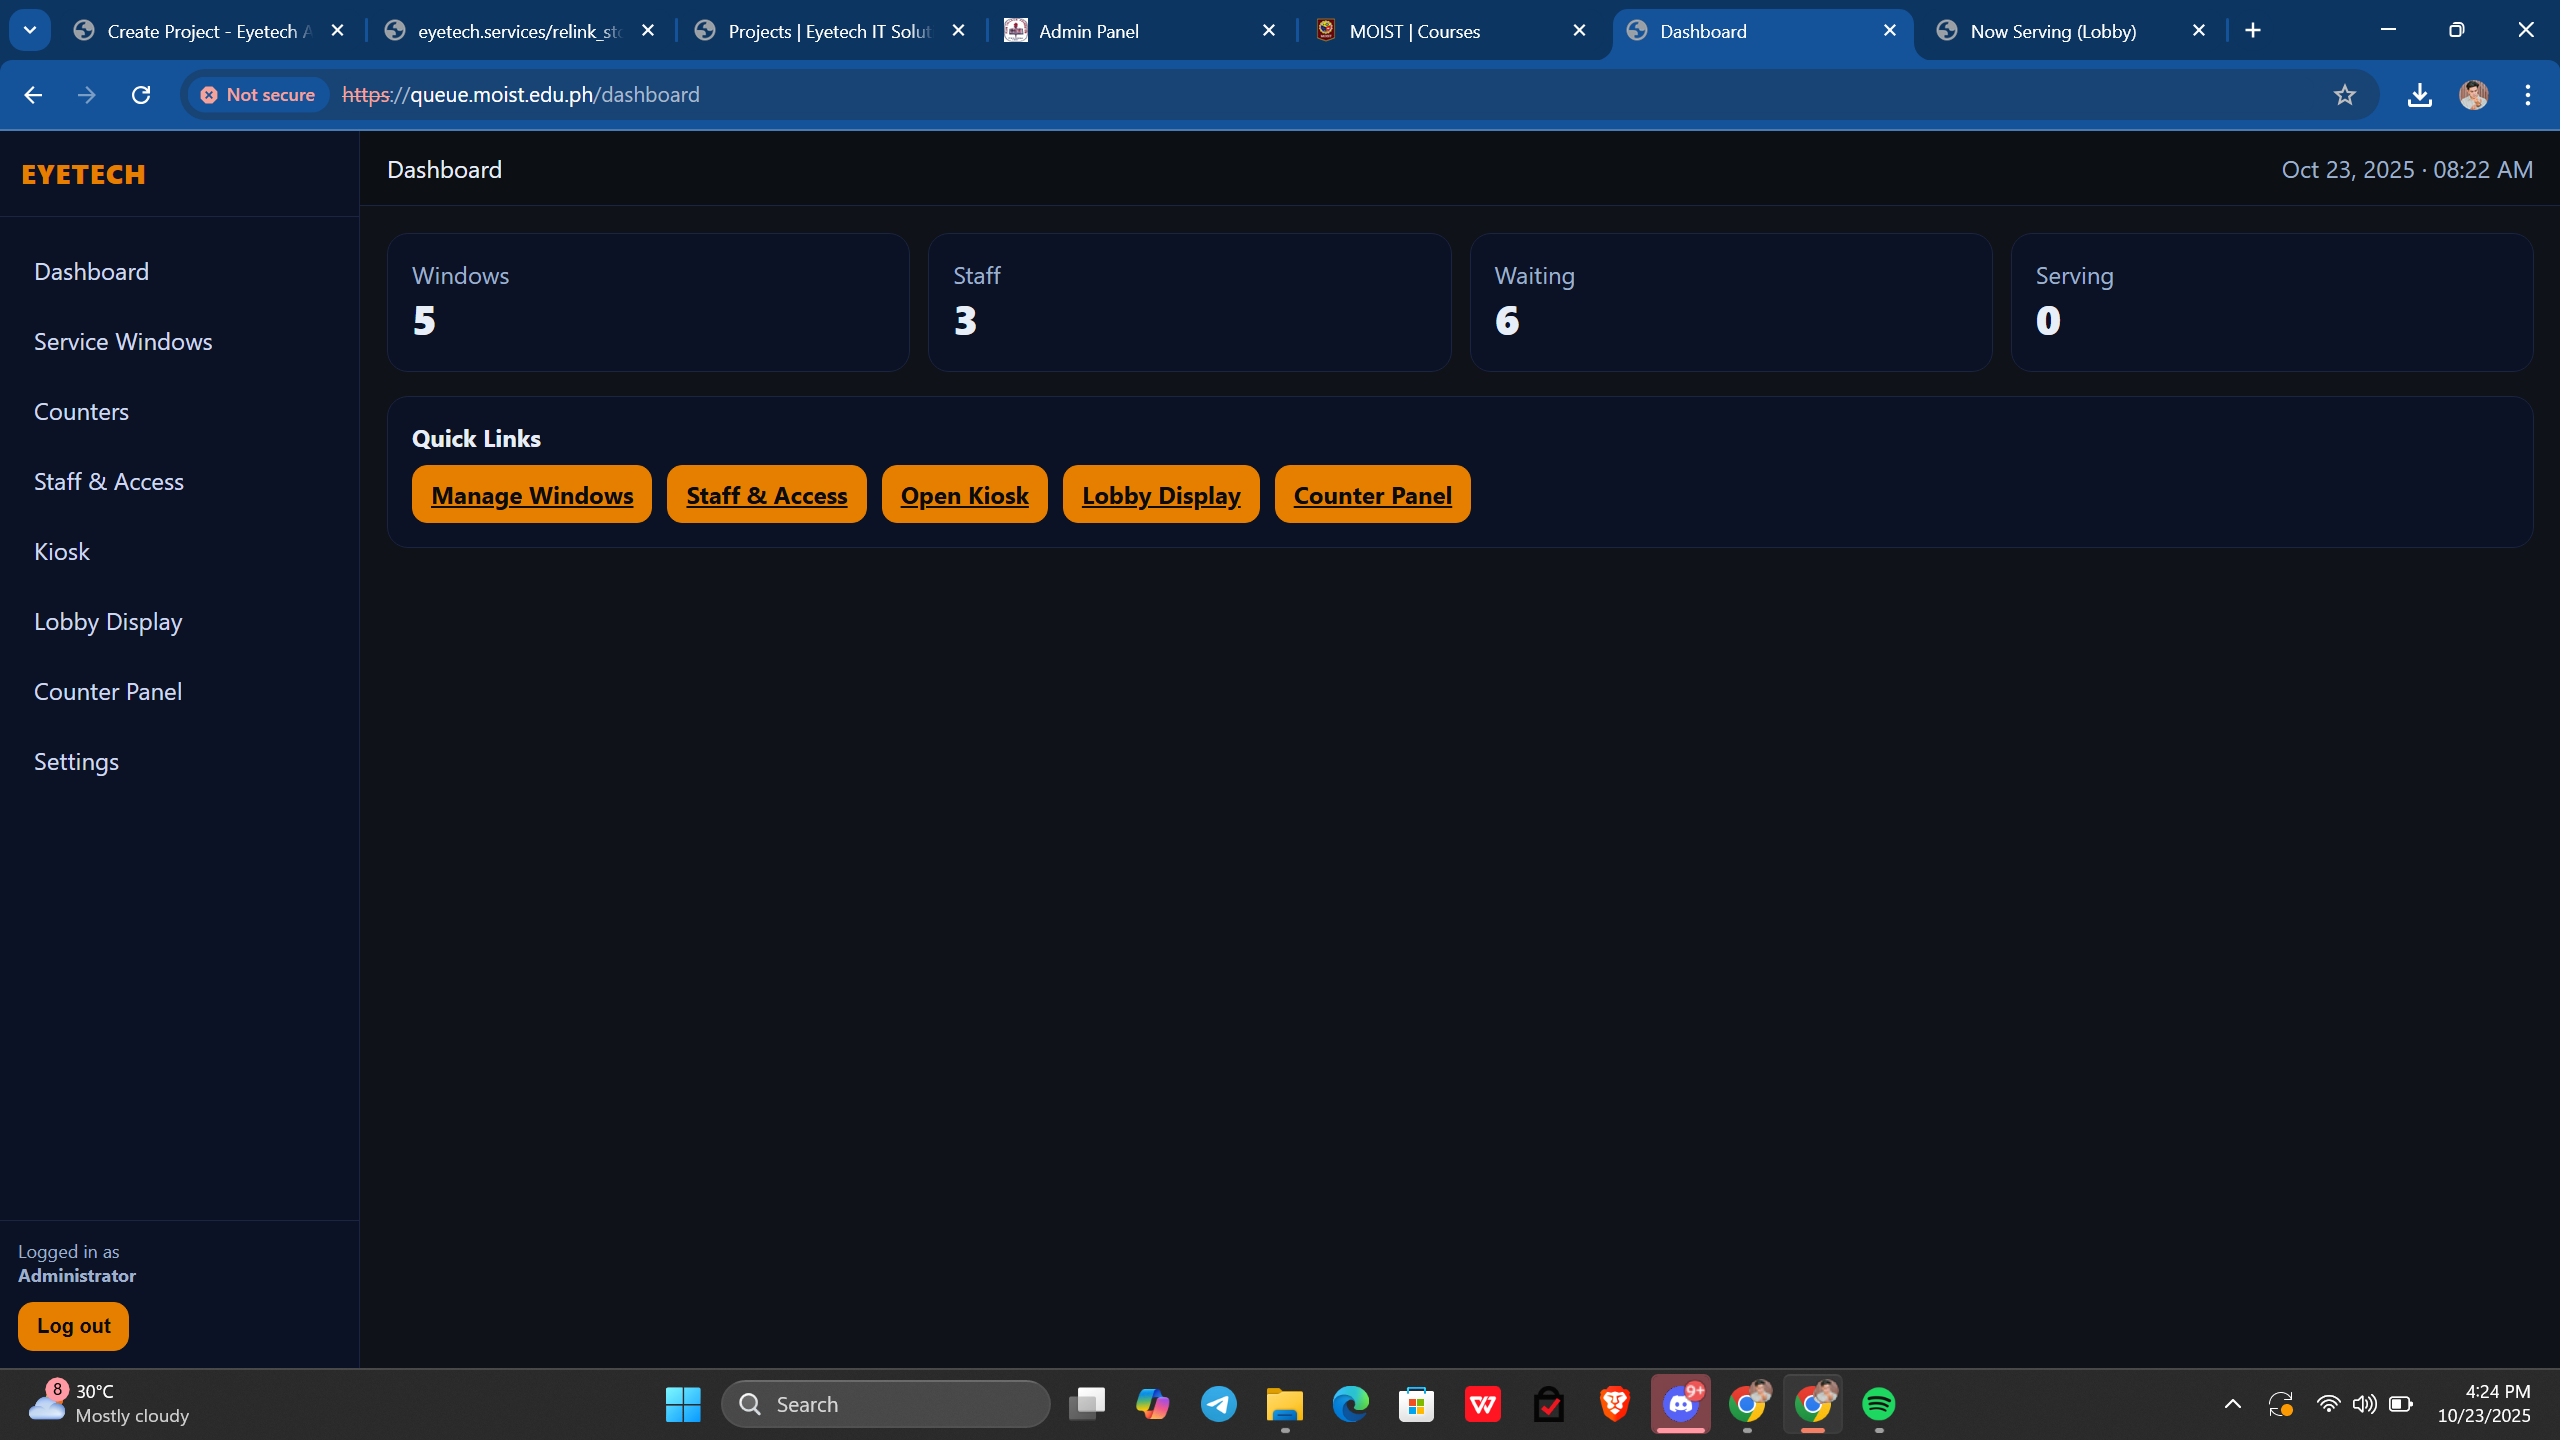Click the browser reload icon
The image size is (2560, 1440).
[x=141, y=95]
